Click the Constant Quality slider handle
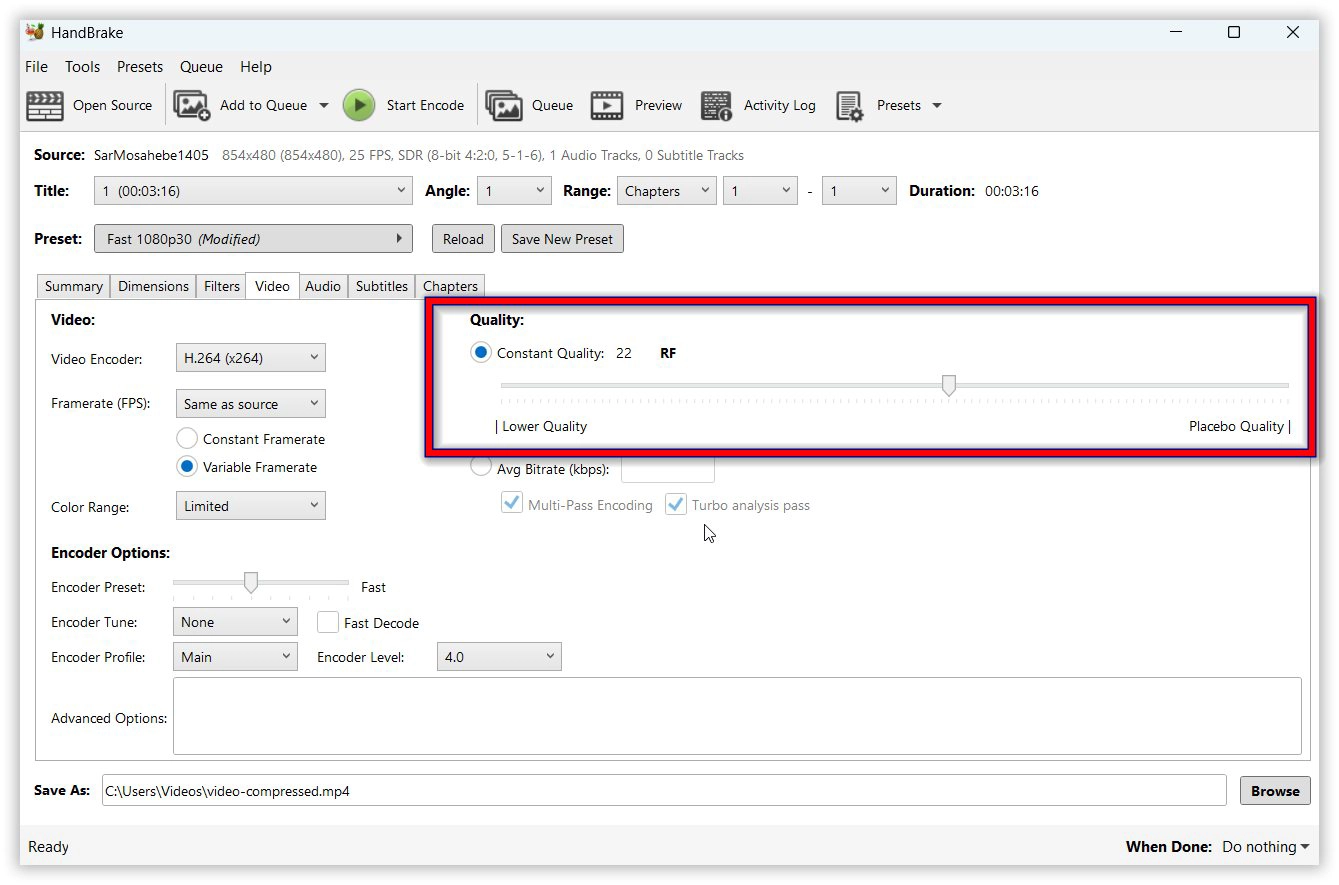The height and width of the screenshot is (885, 1339). 949,385
